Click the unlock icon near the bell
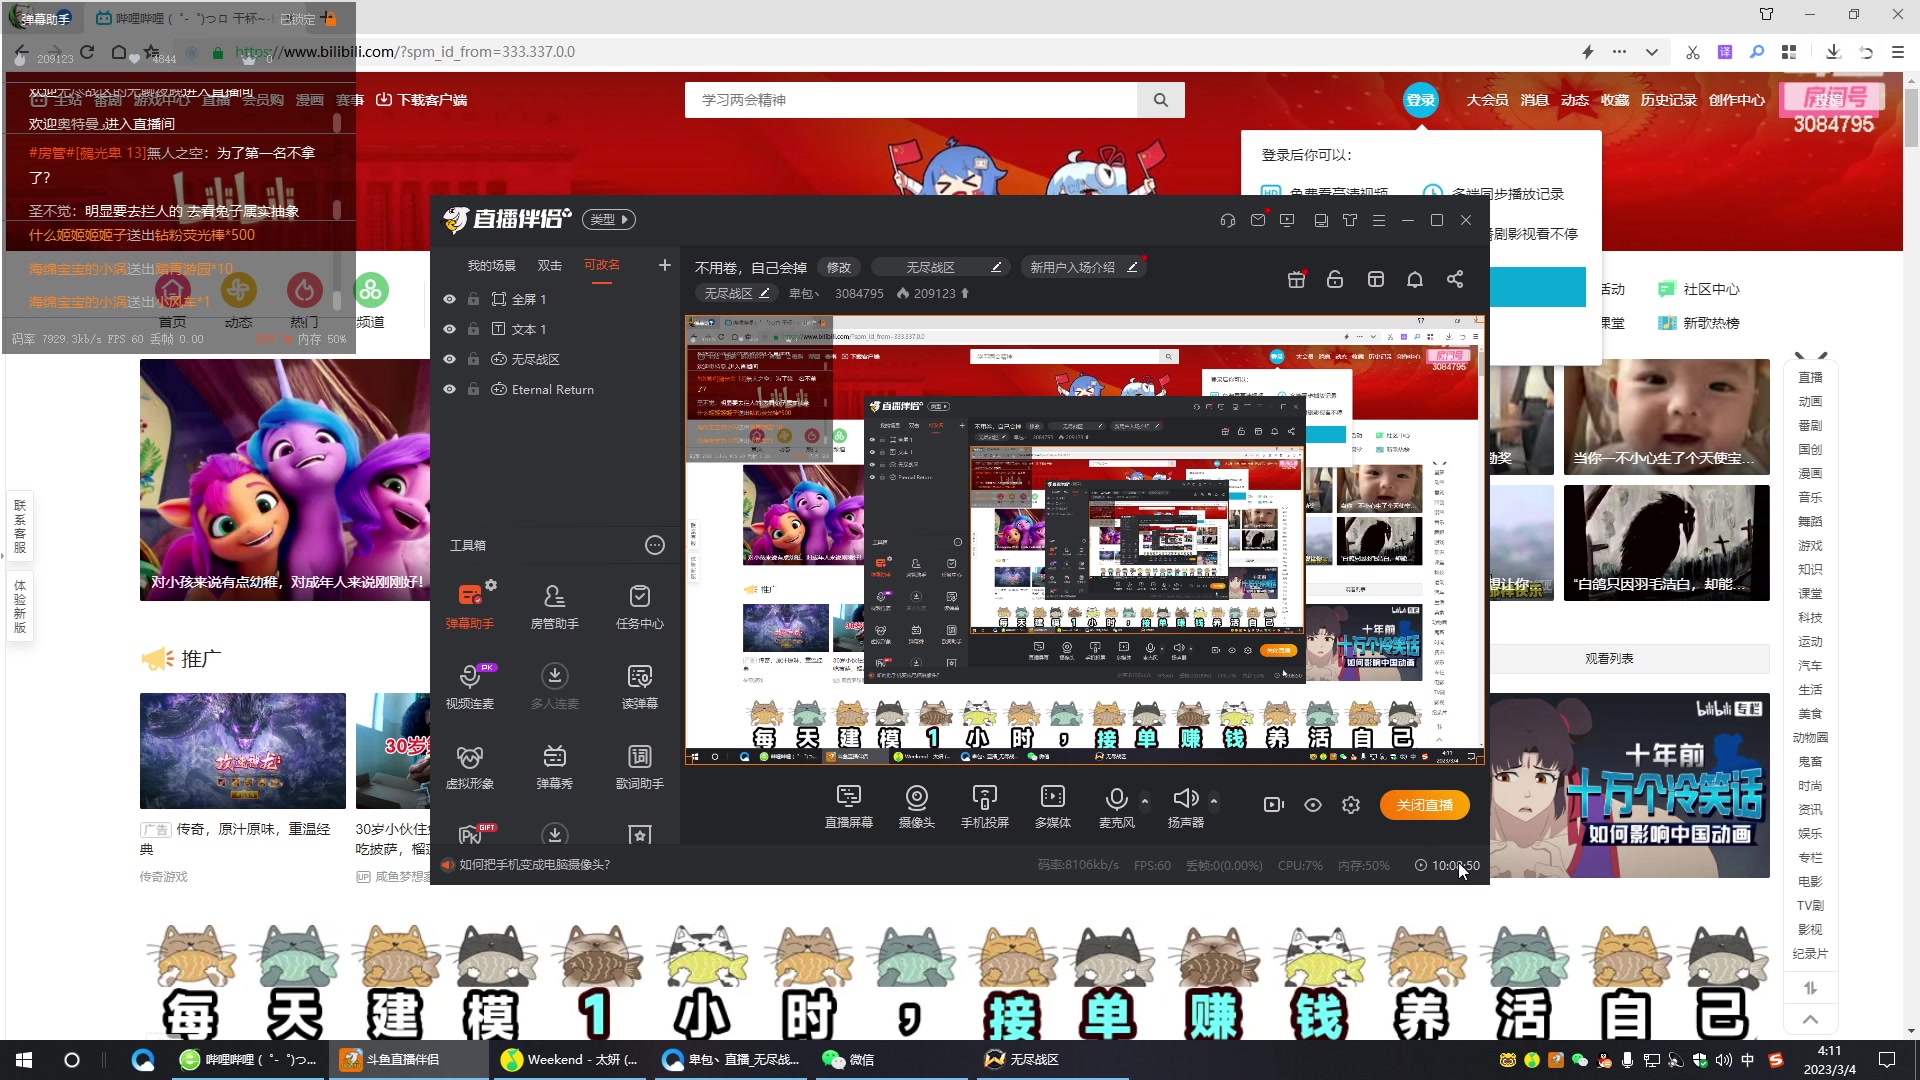Screen dimensions: 1920x1080 tap(1335, 279)
